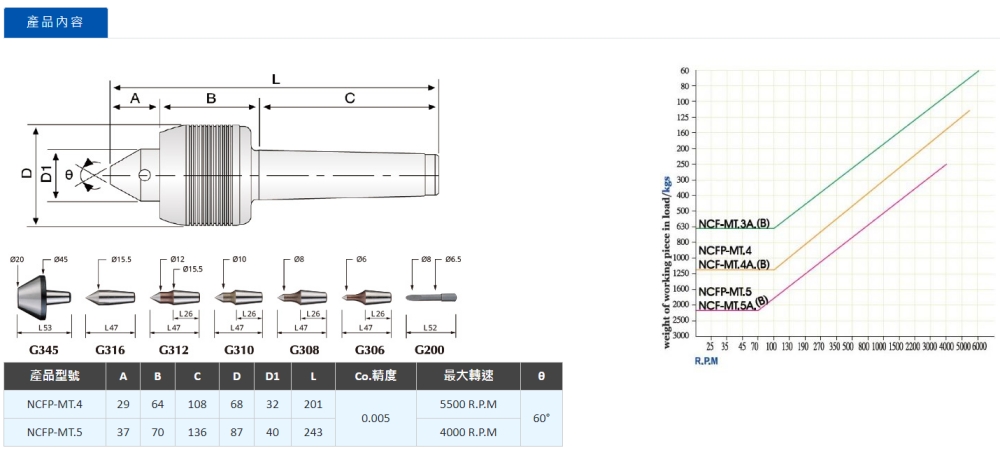1000x455 pixels.
Task: Click the G345 center tip image
Action: [43, 296]
